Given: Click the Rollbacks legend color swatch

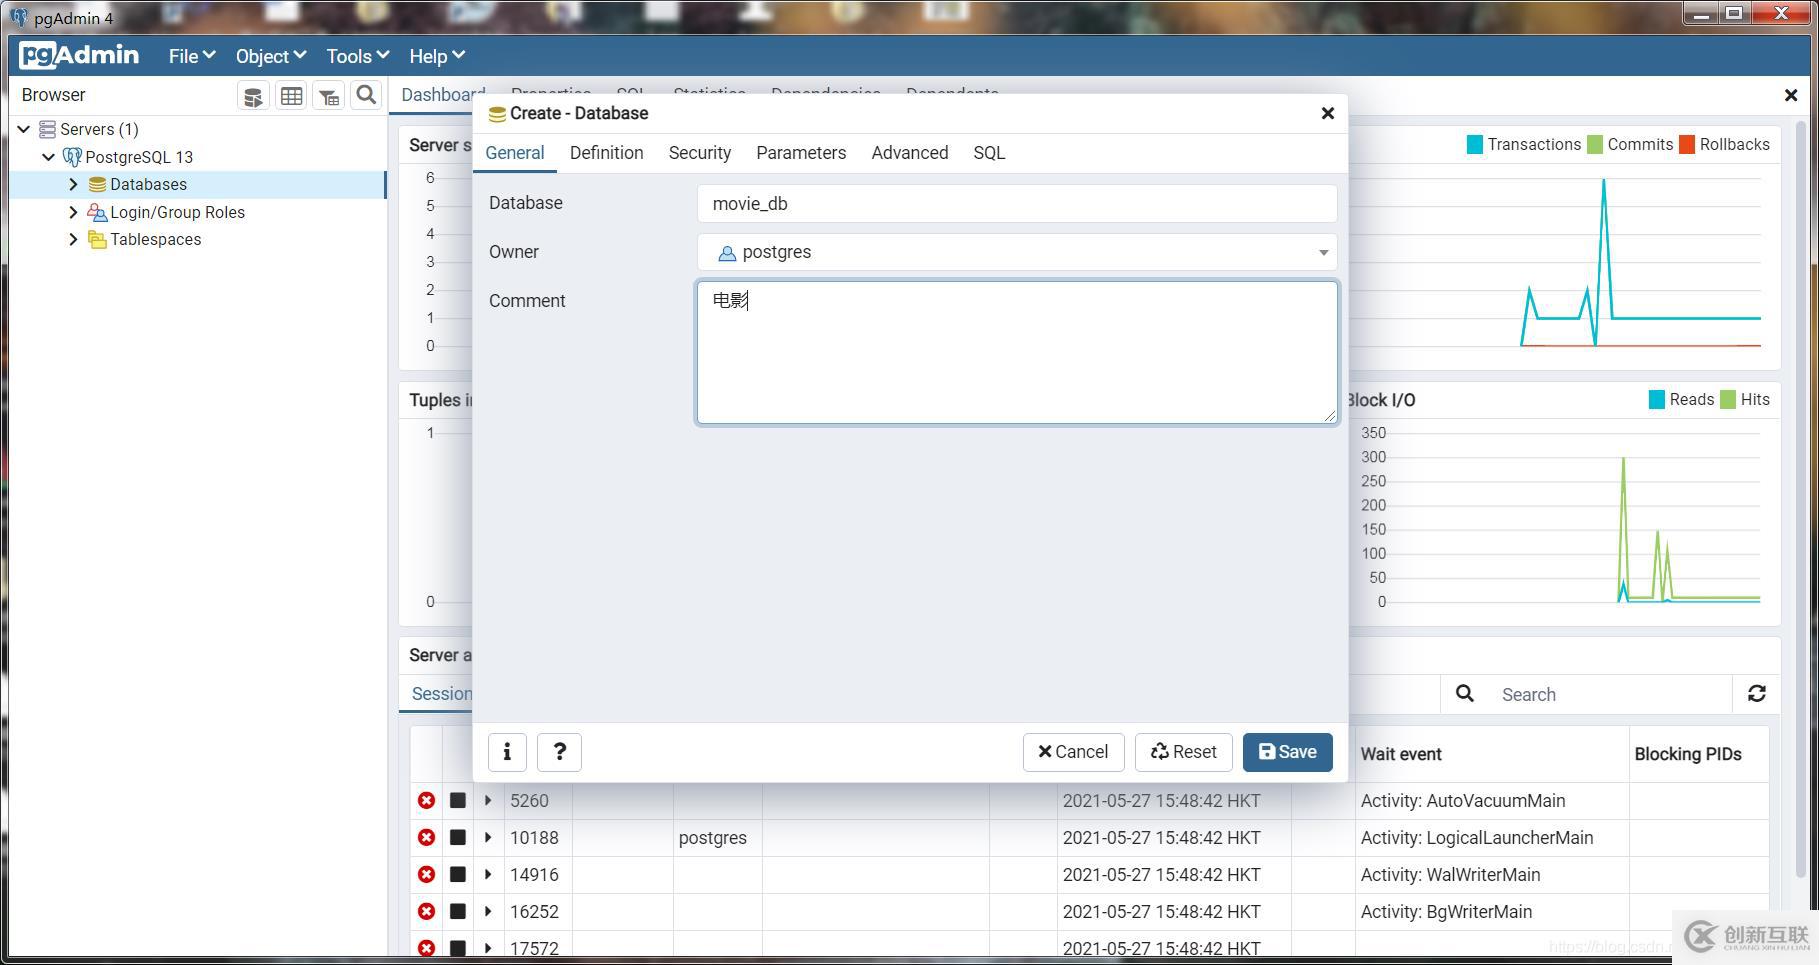Looking at the screenshot, I should 1687,144.
